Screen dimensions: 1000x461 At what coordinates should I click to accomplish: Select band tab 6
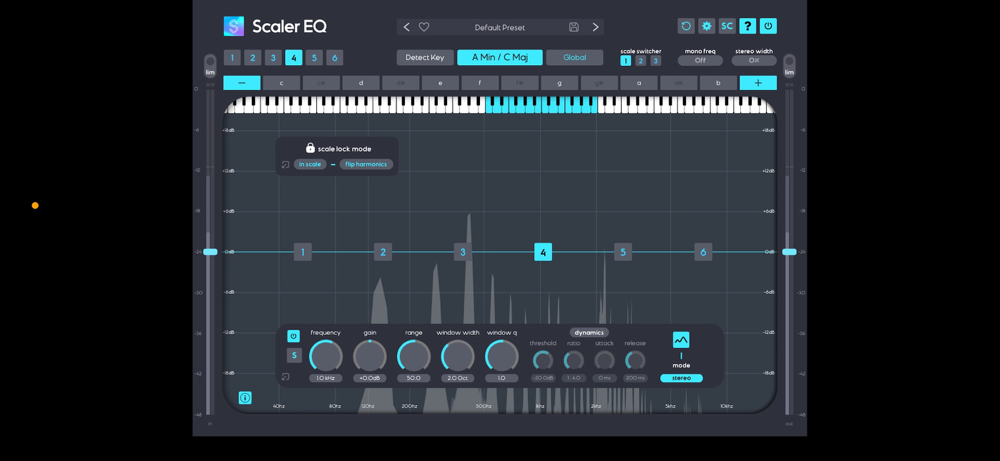click(x=335, y=58)
